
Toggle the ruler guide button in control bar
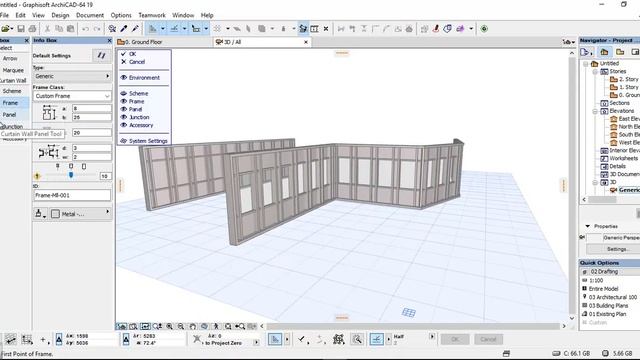(275, 339)
